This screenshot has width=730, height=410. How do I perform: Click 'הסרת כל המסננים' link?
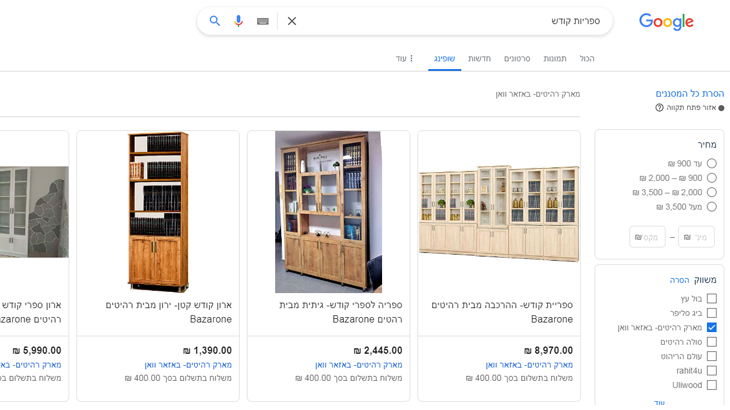(x=689, y=94)
